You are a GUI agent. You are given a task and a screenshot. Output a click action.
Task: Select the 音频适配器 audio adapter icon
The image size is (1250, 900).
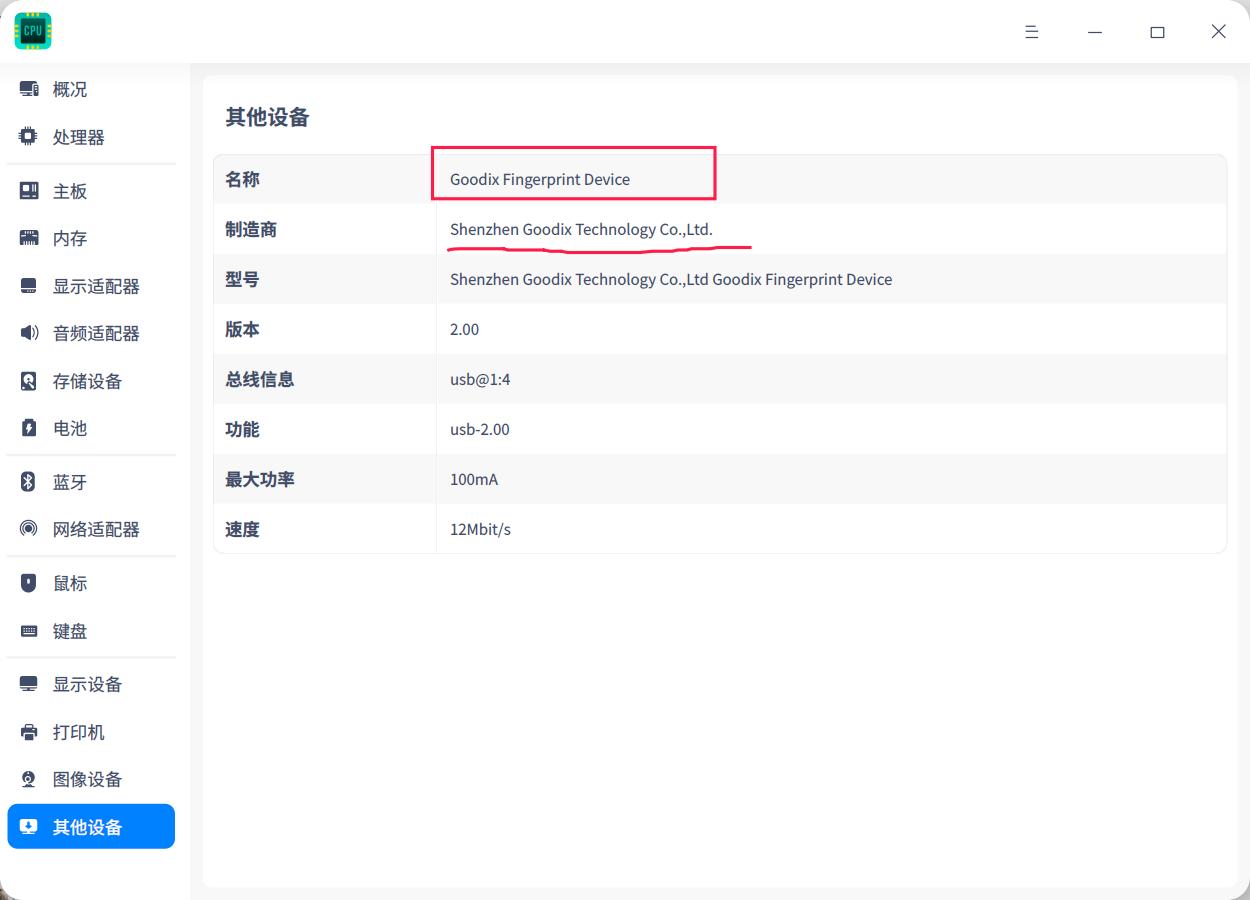(29, 333)
